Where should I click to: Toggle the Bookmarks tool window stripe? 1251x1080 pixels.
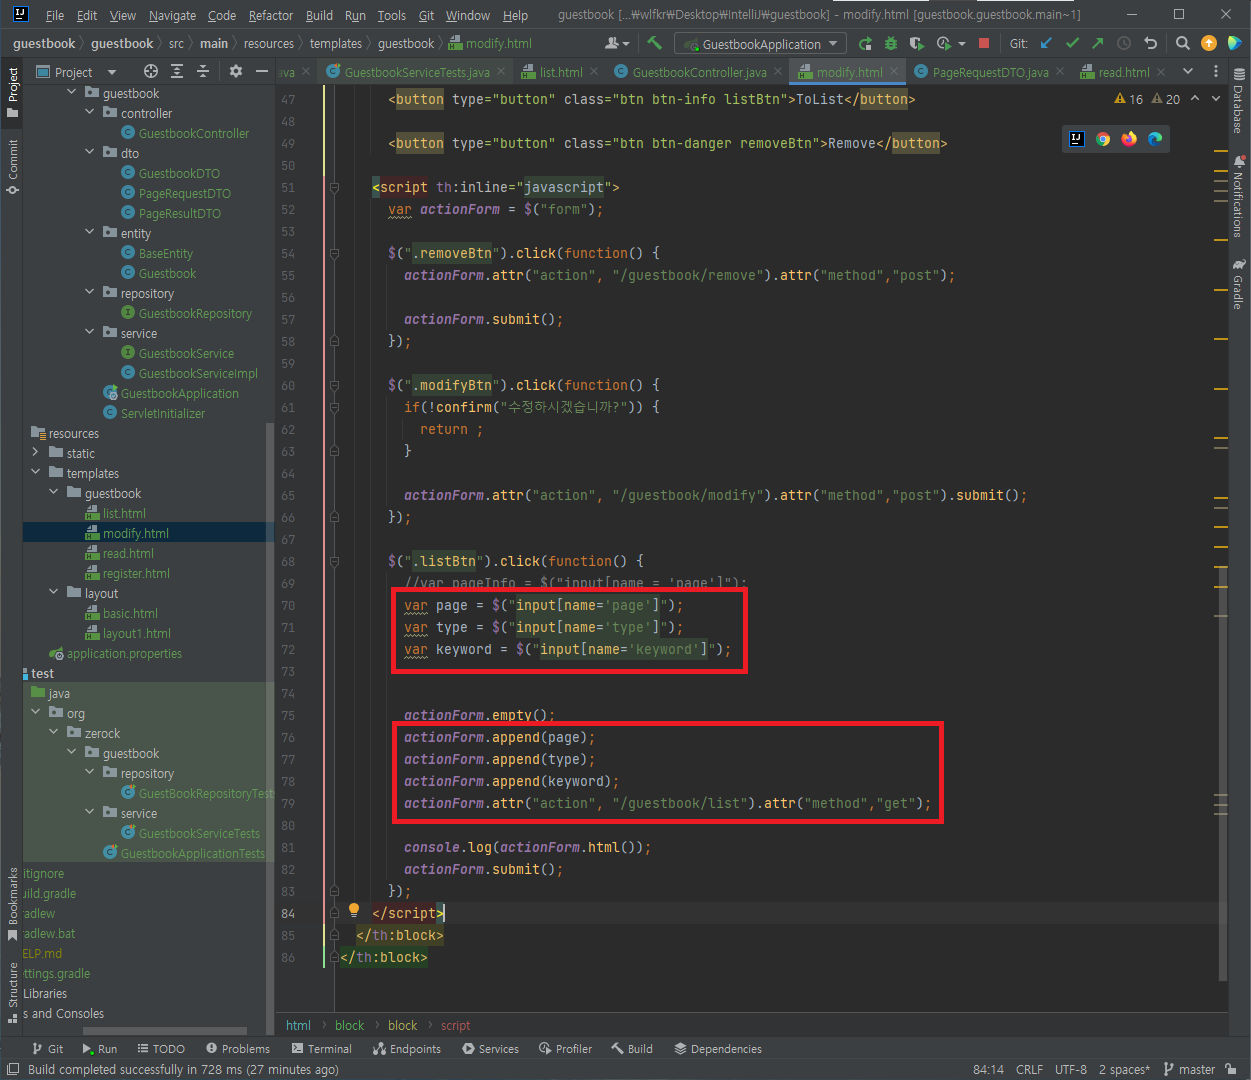tap(12, 903)
